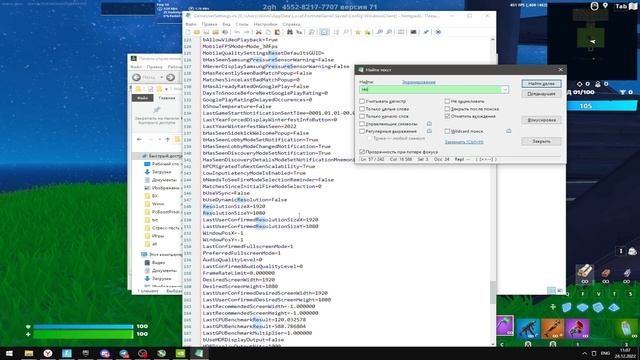Click the Undo arrow in Notepad2 toolbar

coord(237,32)
